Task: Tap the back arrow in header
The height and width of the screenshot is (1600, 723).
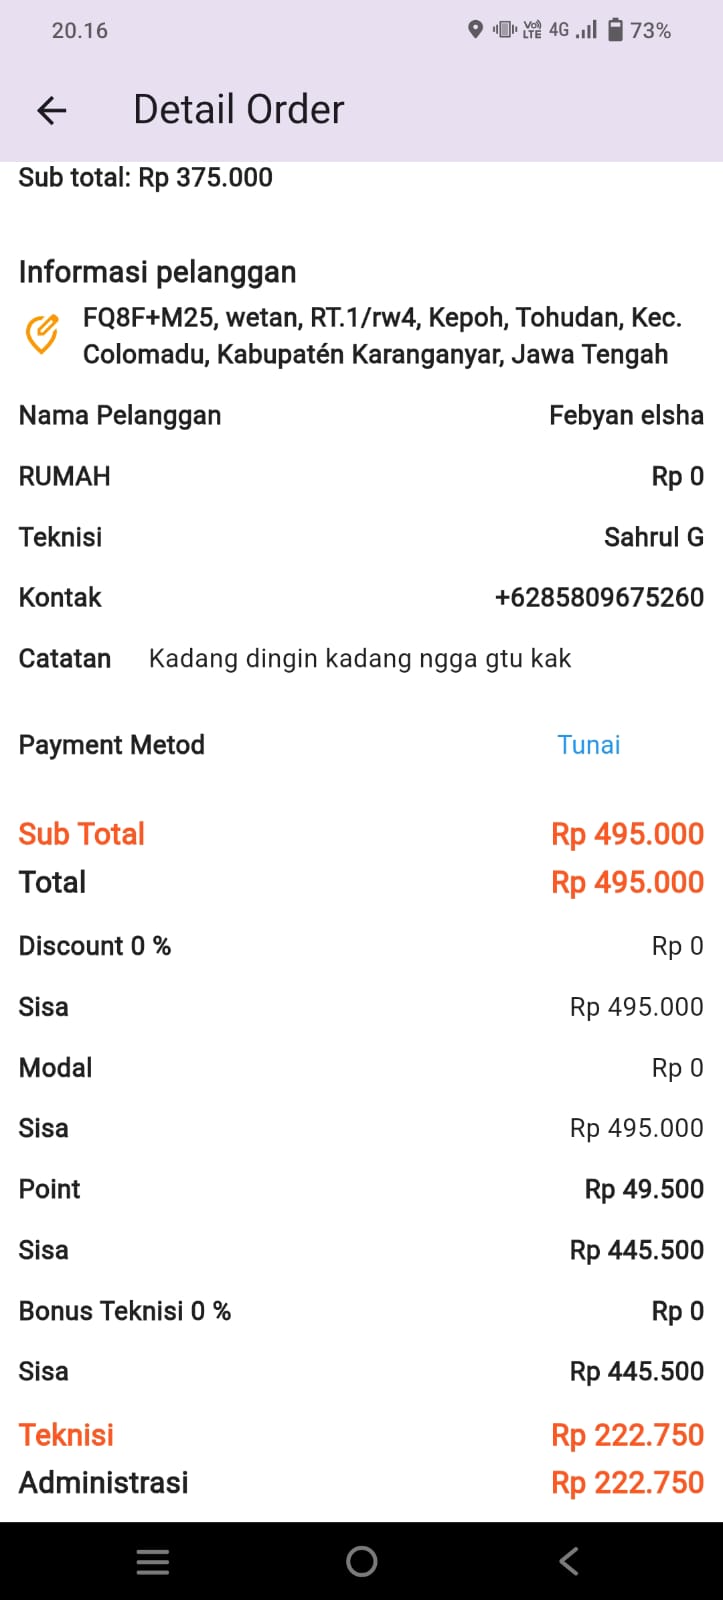Action: coord(51,110)
